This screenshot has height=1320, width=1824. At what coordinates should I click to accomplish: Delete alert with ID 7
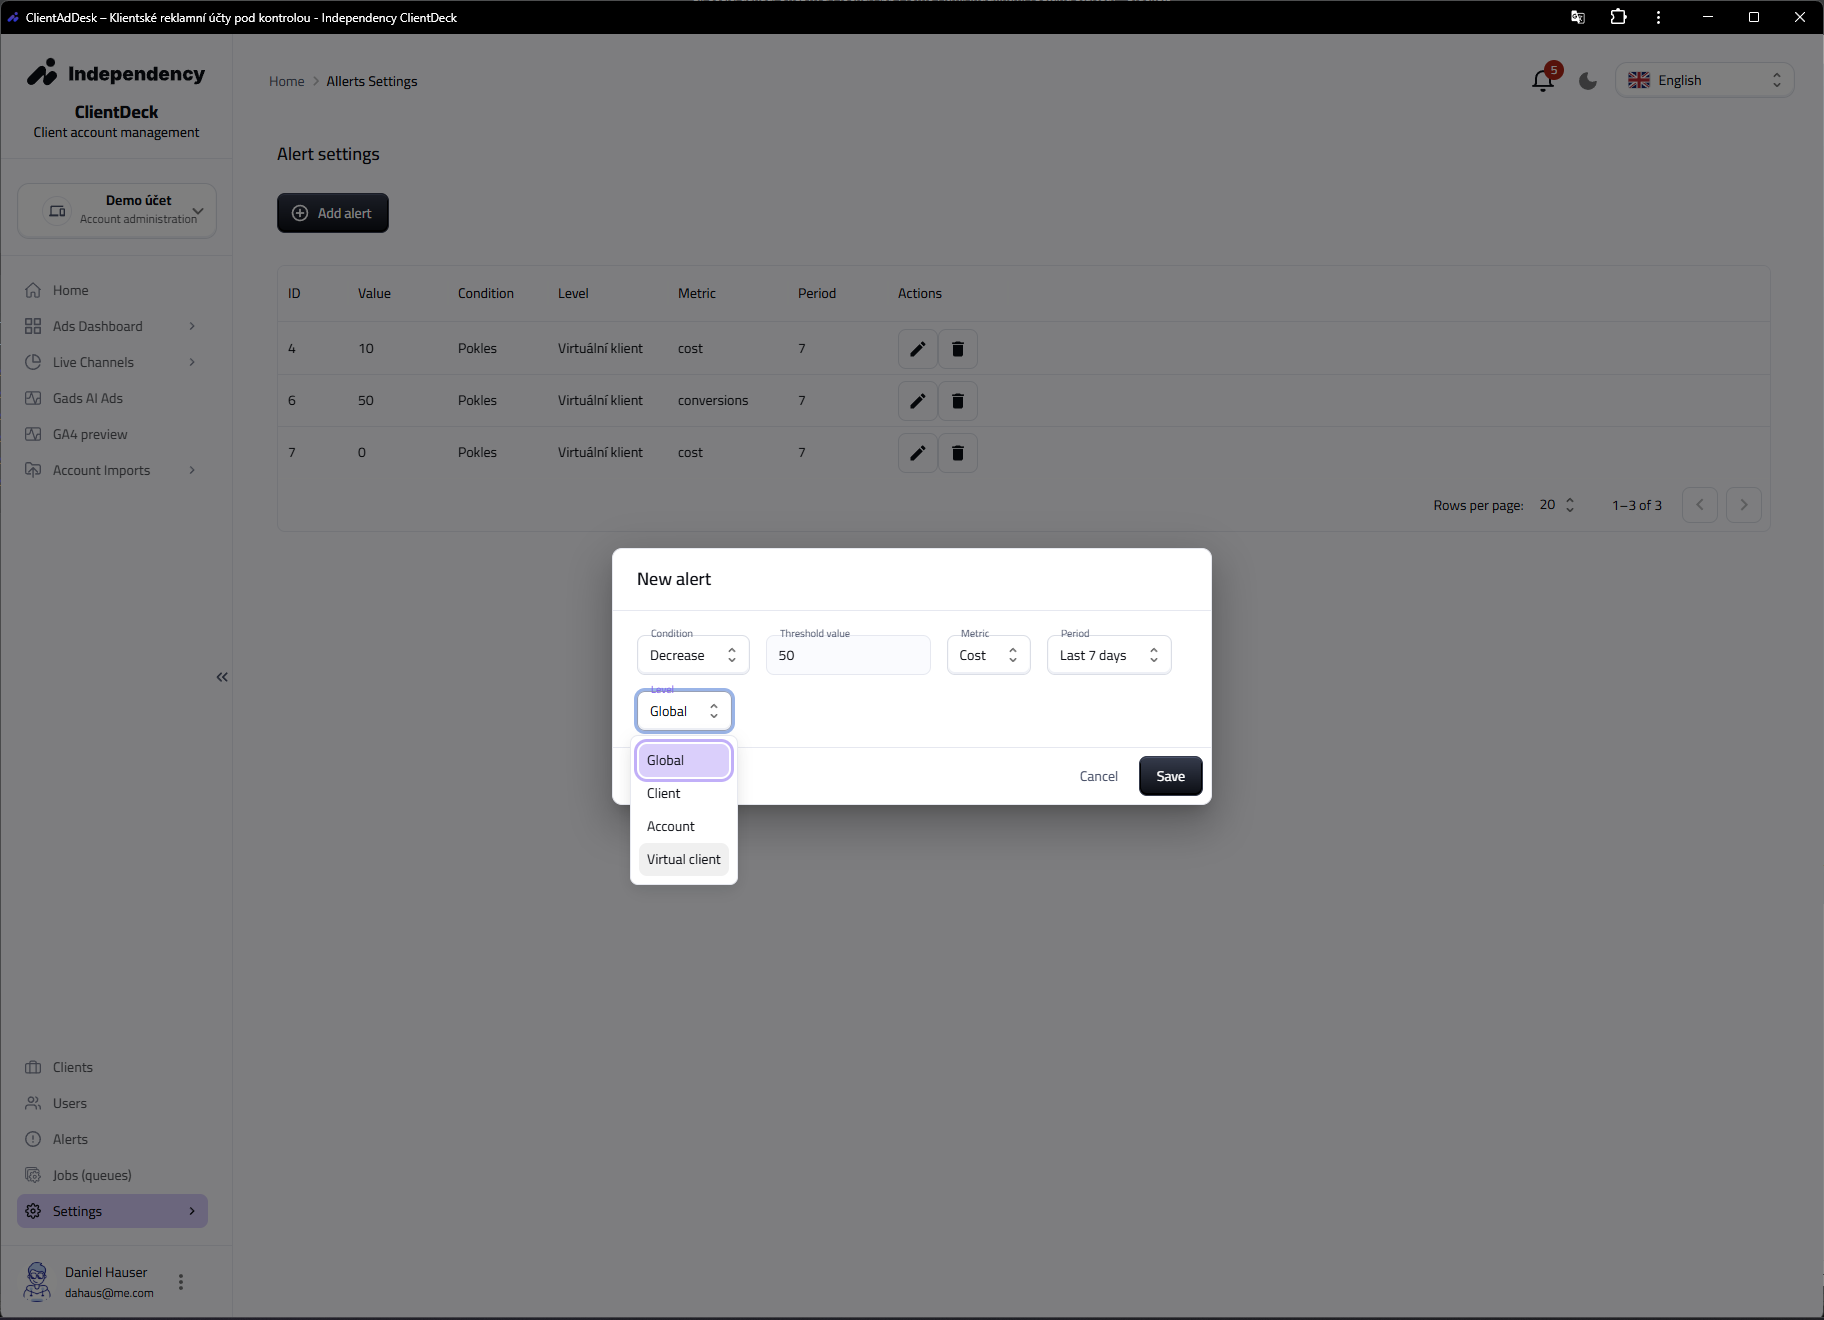[957, 453]
